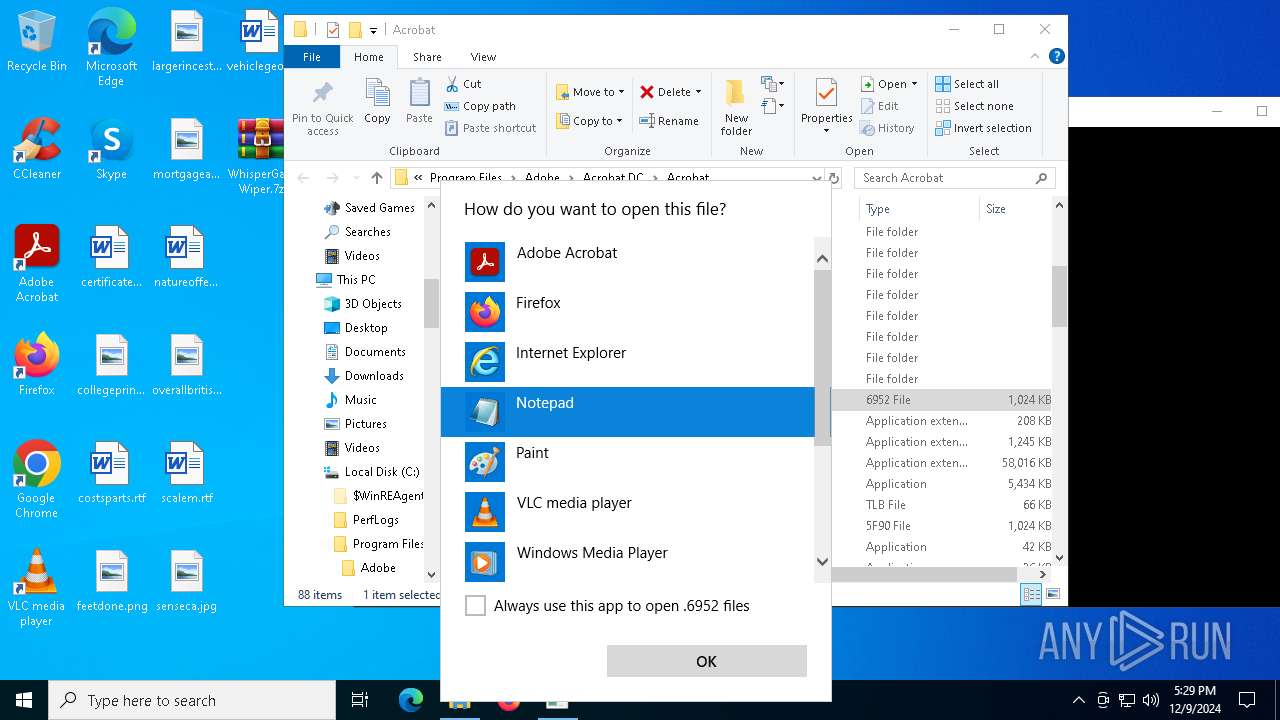Click Paste shortcut in the ribbon

pos(490,128)
